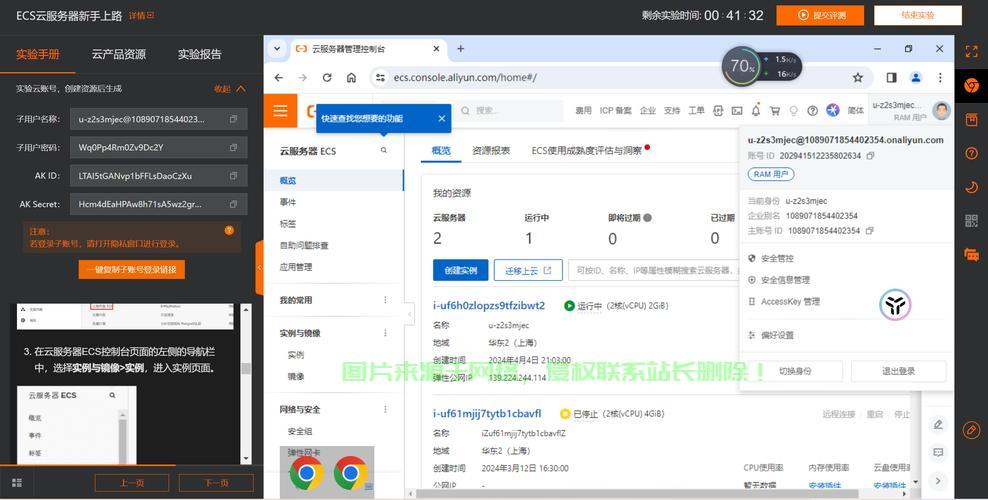Open the 资源报表 tab
988x500 pixels.
[491, 151]
